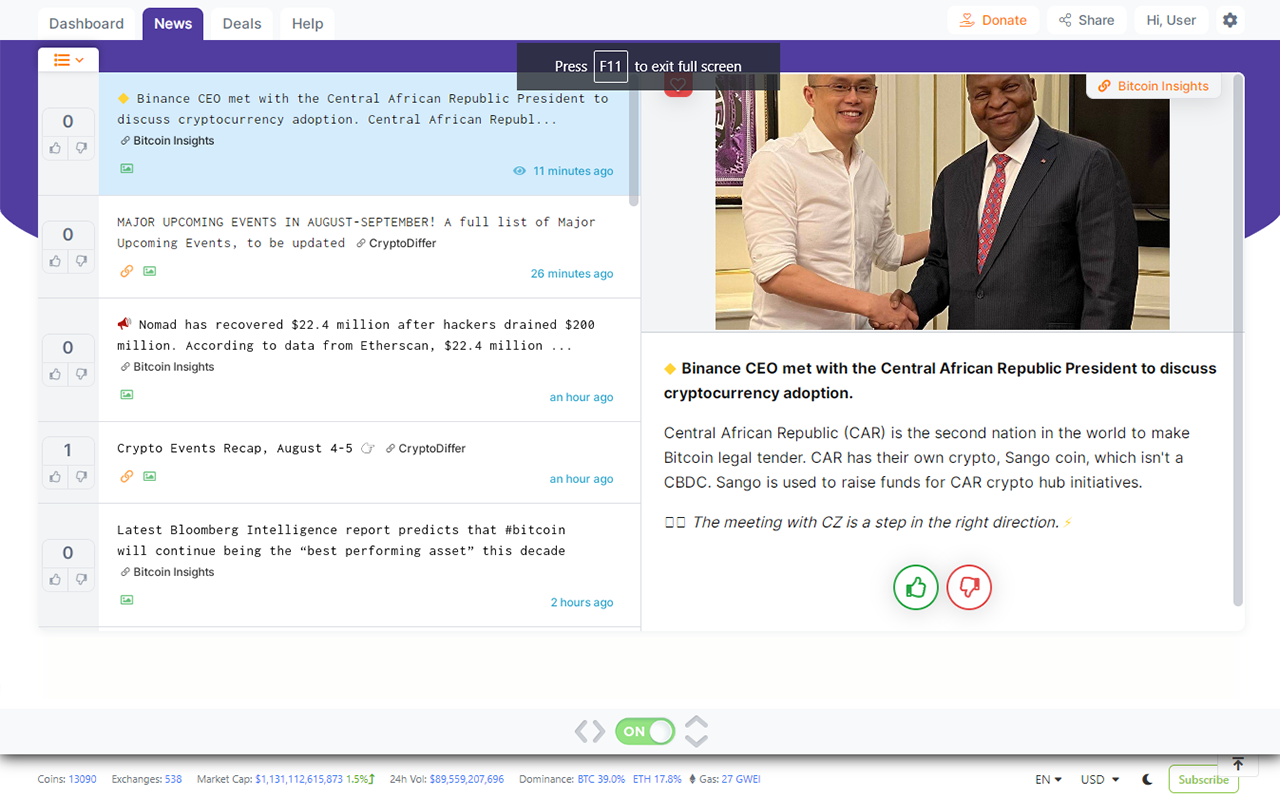Toggle dark mode with the moon icon

click(1147, 779)
